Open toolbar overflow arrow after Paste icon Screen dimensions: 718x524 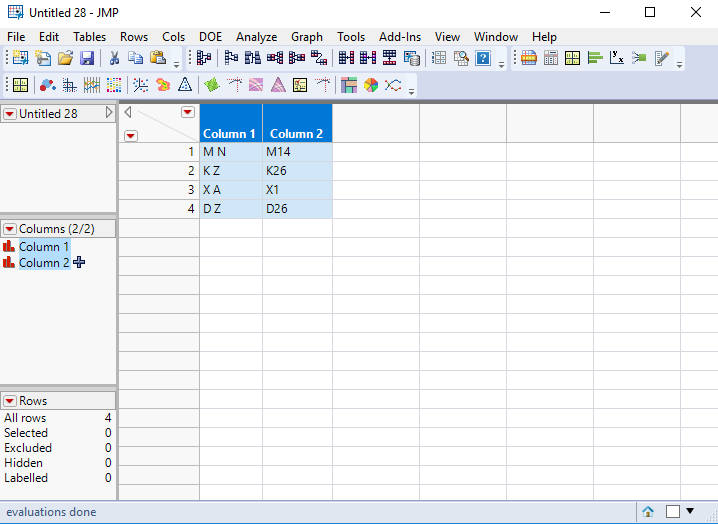pos(176,65)
